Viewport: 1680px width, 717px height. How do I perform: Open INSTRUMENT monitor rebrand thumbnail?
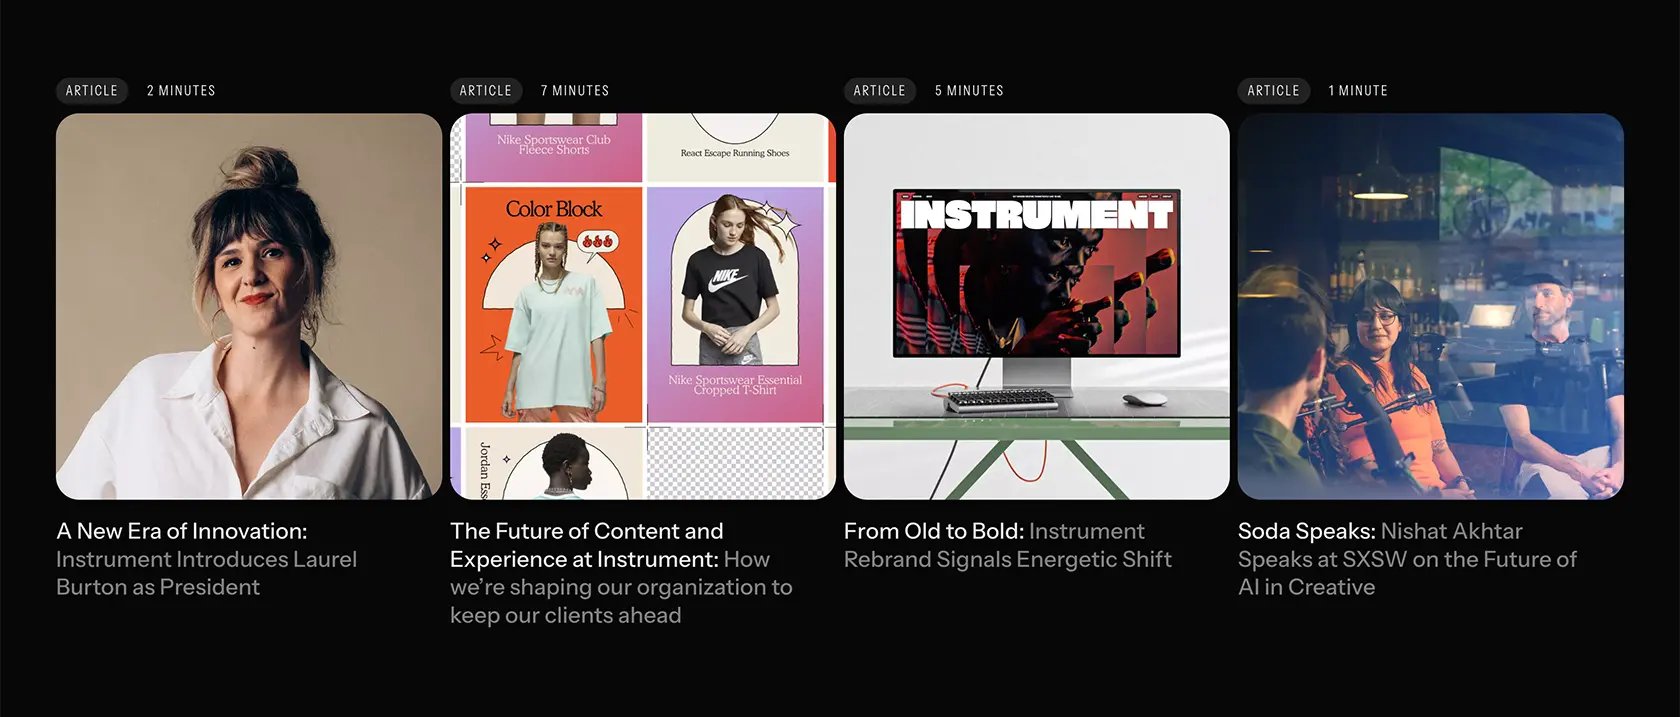point(1037,306)
